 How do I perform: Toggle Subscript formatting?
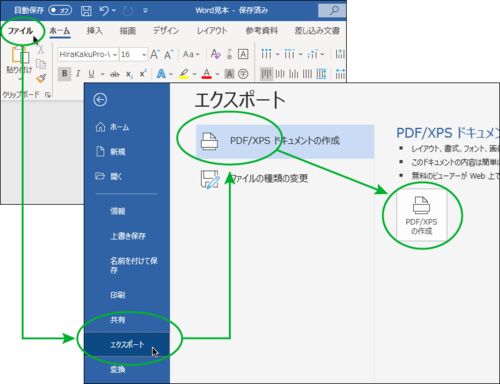(x=129, y=74)
